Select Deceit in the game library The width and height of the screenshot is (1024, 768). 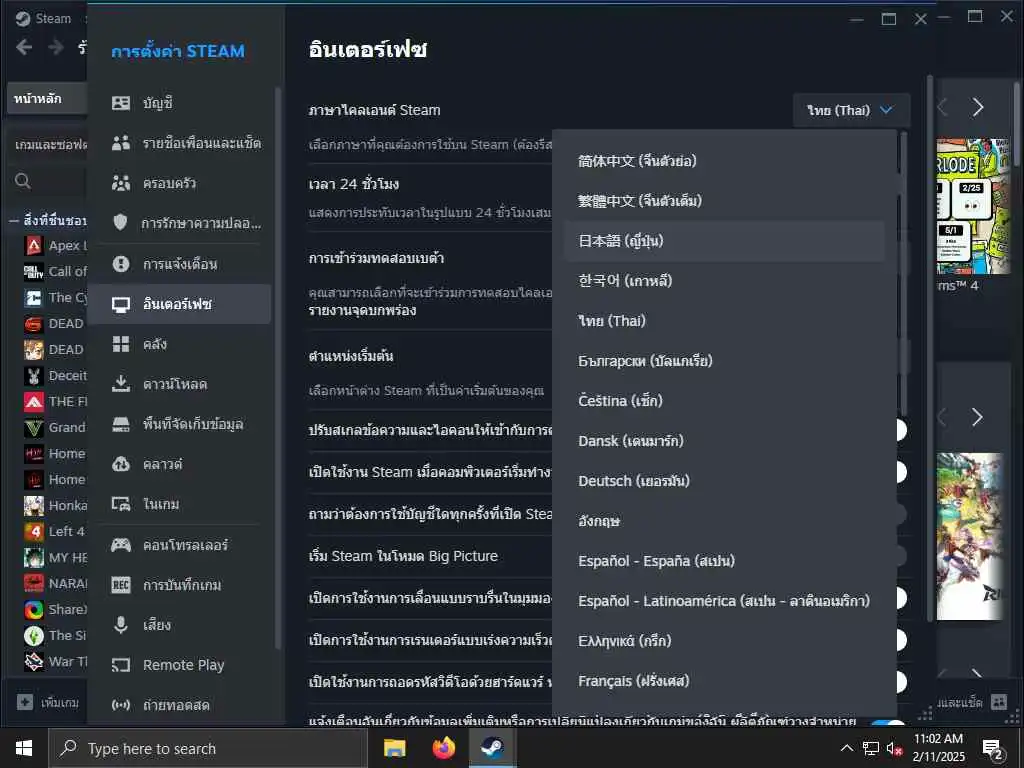(55, 376)
